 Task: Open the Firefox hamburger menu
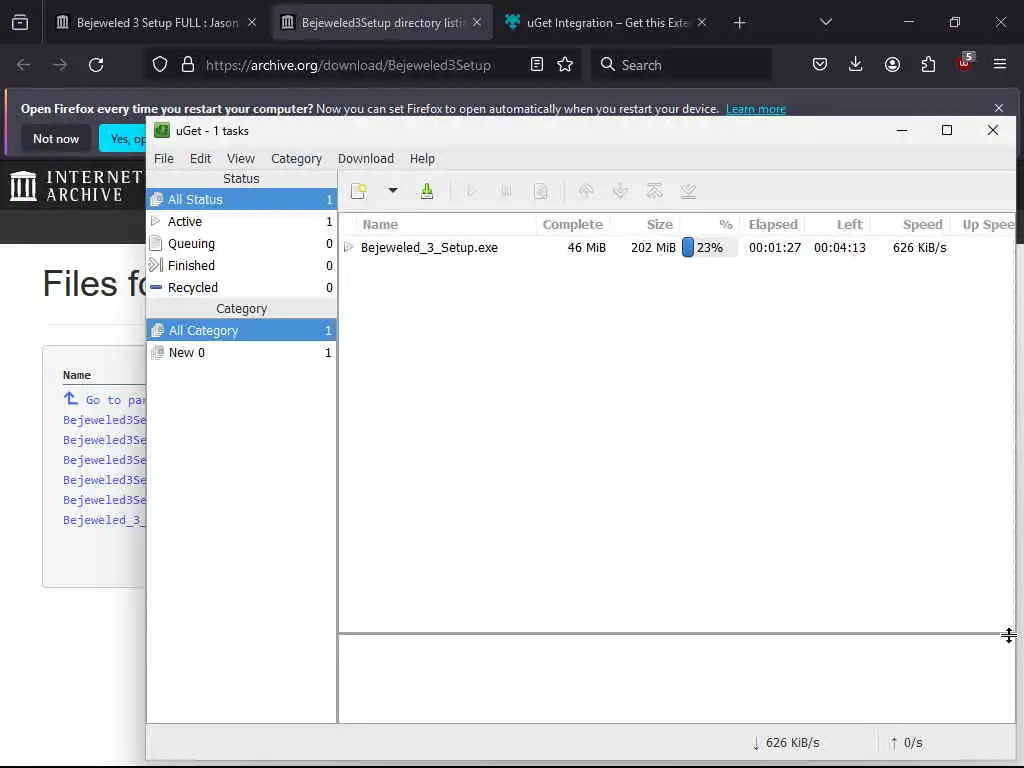(1000, 64)
